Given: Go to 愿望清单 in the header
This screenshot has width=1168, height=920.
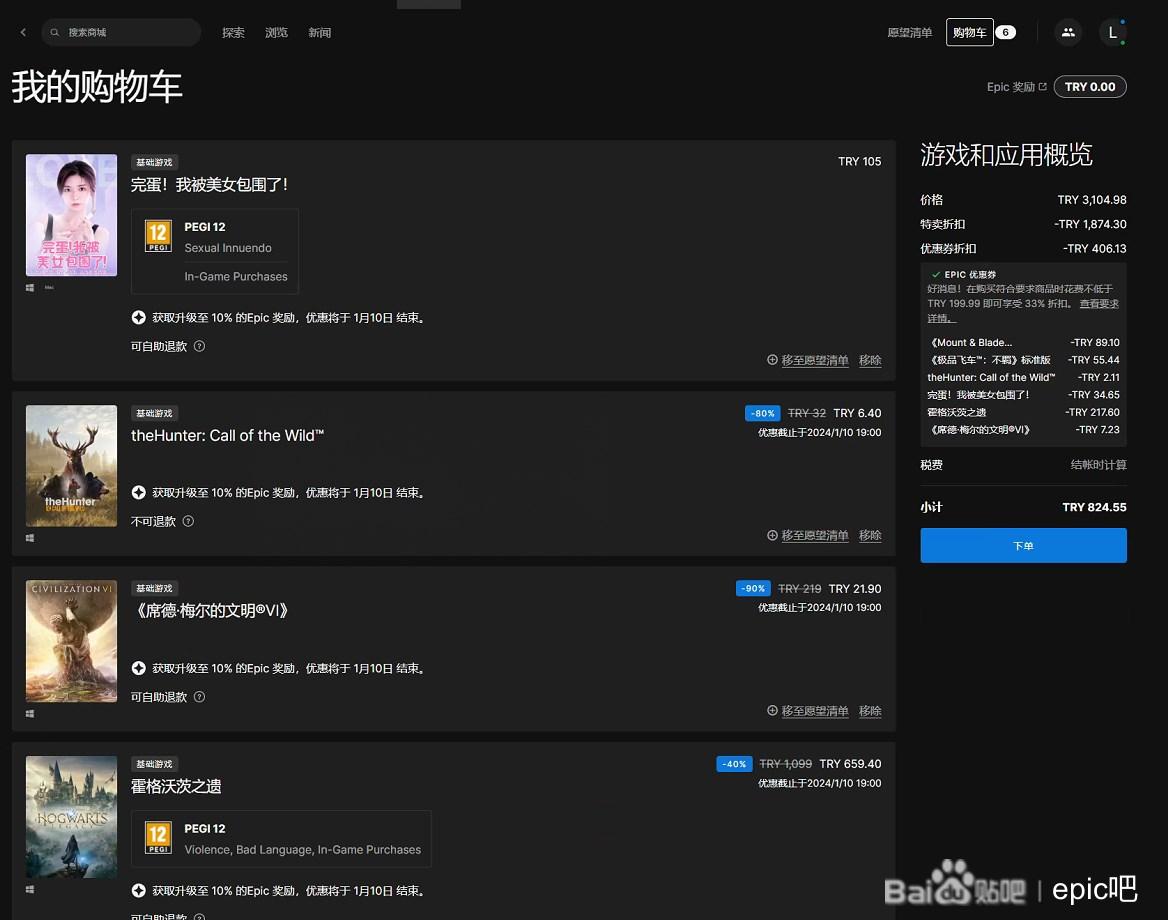Looking at the screenshot, I should pos(910,32).
